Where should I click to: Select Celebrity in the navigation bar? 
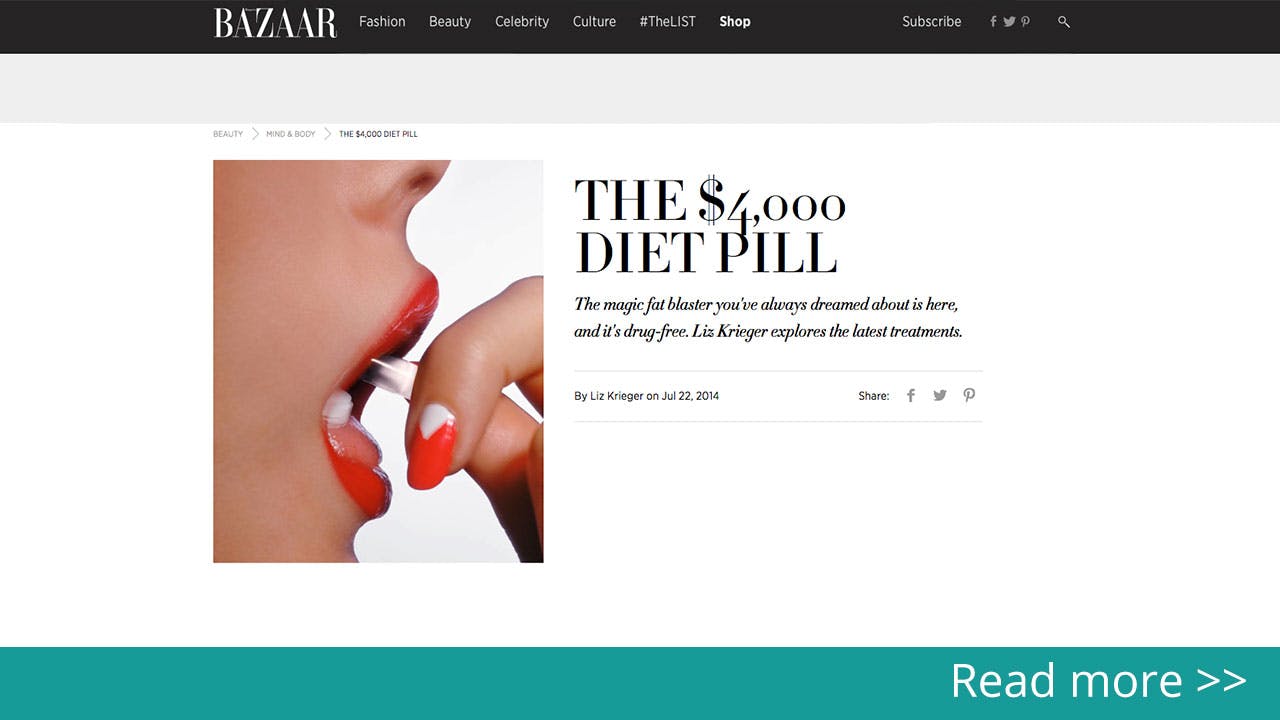coord(522,21)
